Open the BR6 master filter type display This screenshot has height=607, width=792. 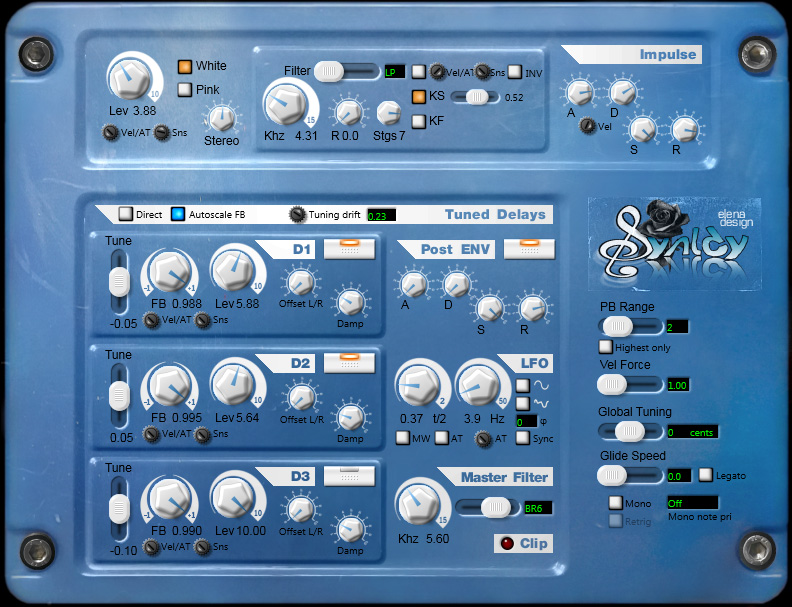[x=538, y=508]
